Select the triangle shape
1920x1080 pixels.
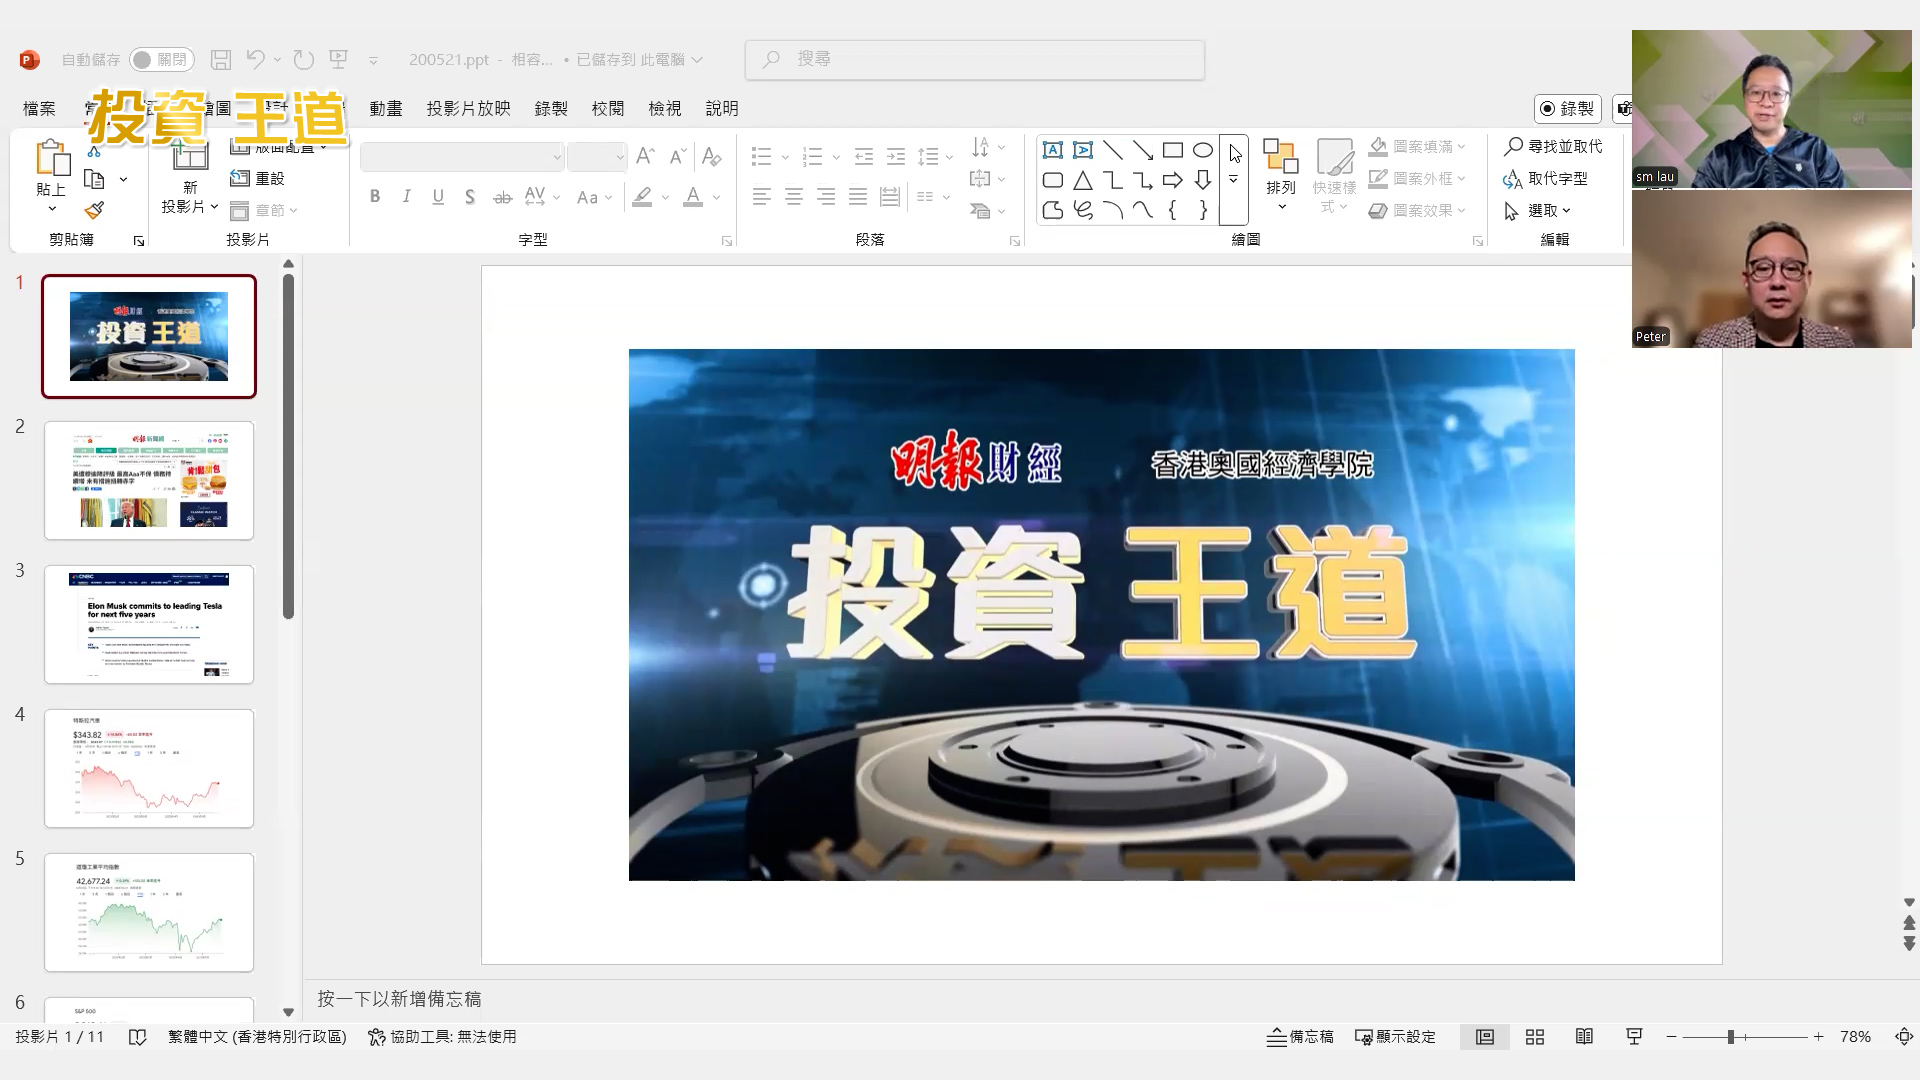pos(1083,180)
